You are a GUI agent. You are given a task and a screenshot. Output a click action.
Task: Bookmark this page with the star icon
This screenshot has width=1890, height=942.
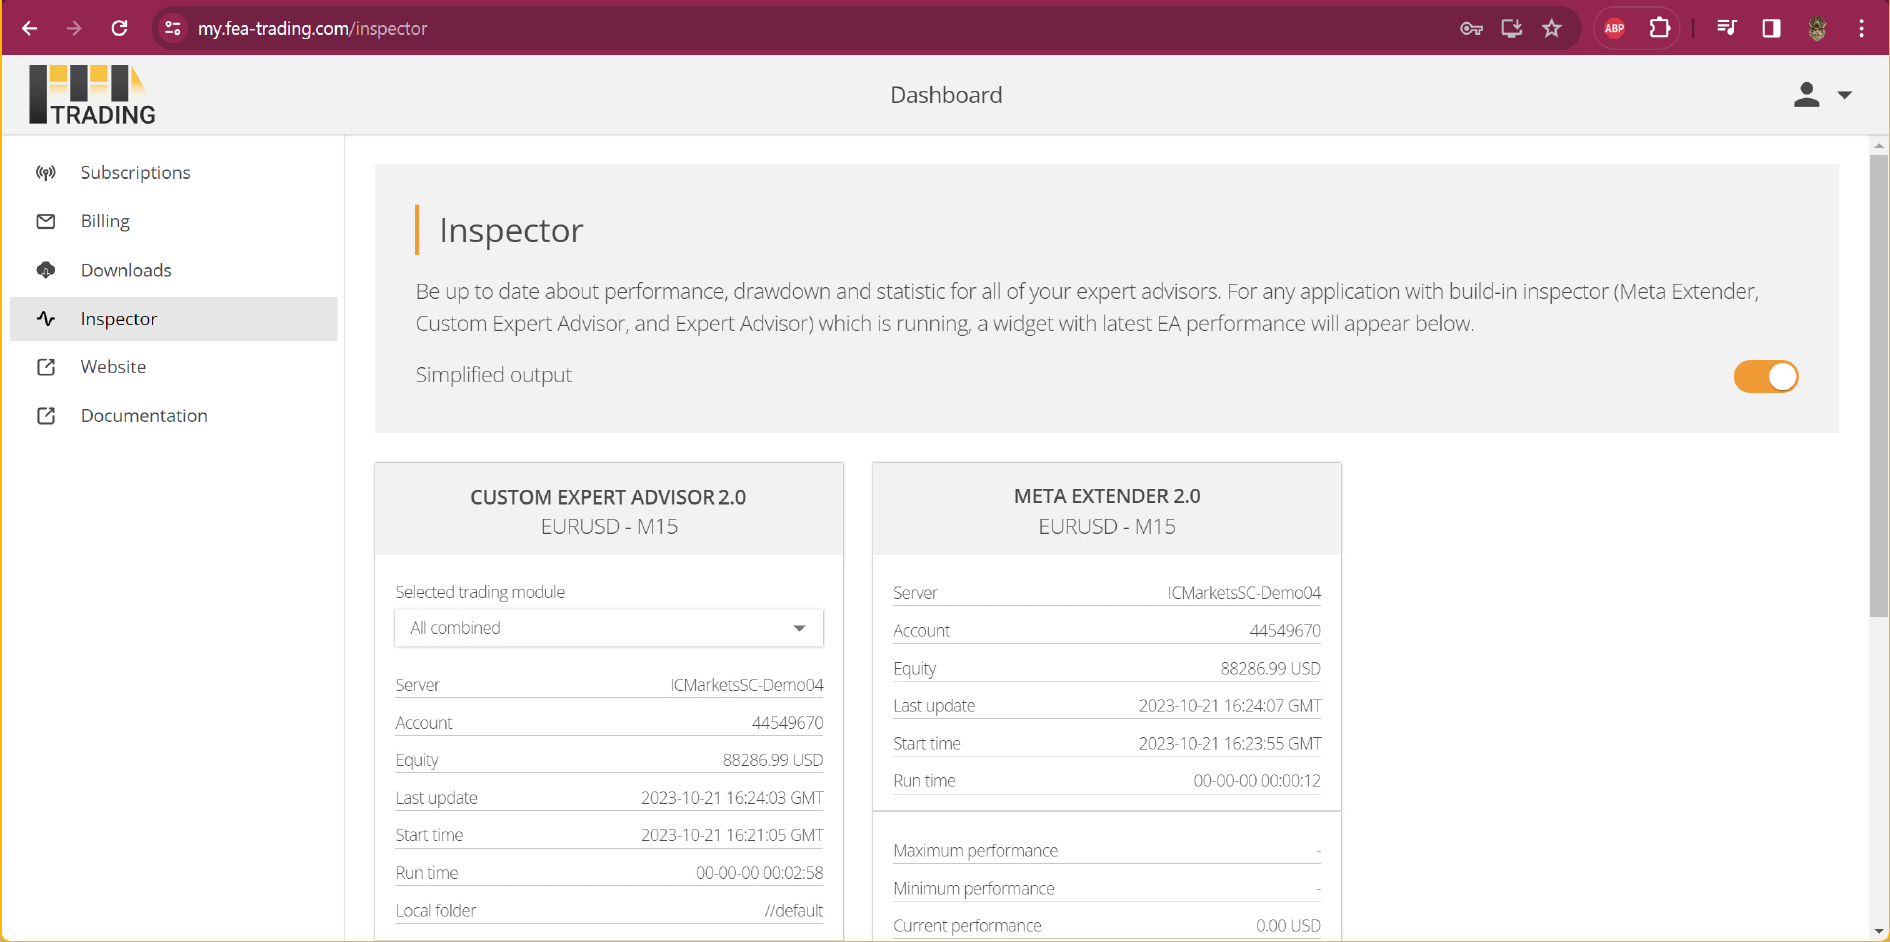(1552, 28)
